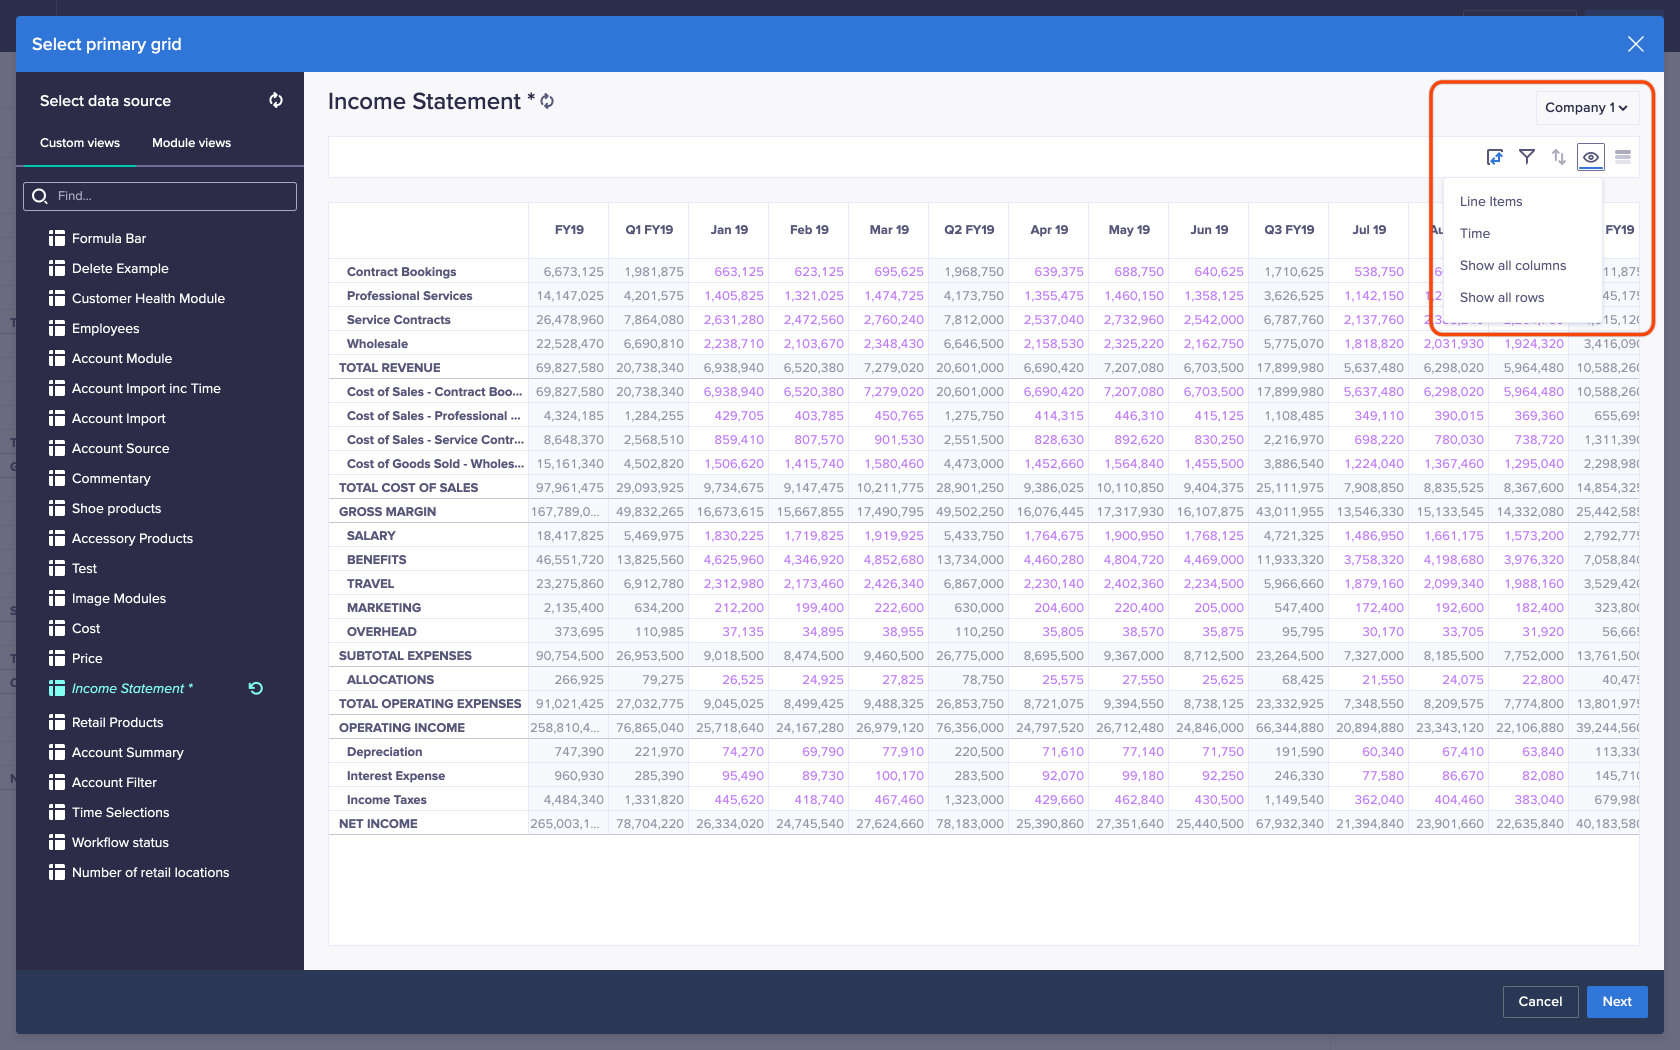Viewport: 1680px width, 1050px height.
Task: Click the magnifier icon in the Find box
Action: (40, 196)
